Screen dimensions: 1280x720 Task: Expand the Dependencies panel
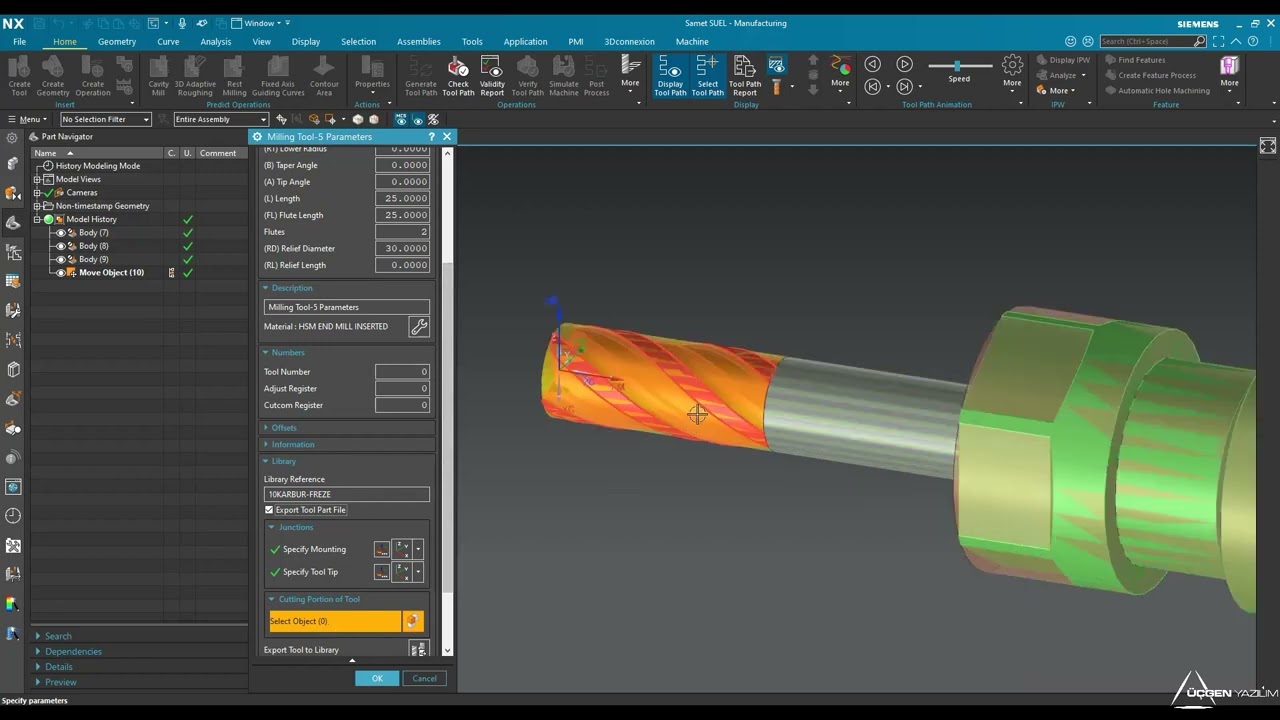tap(73, 652)
